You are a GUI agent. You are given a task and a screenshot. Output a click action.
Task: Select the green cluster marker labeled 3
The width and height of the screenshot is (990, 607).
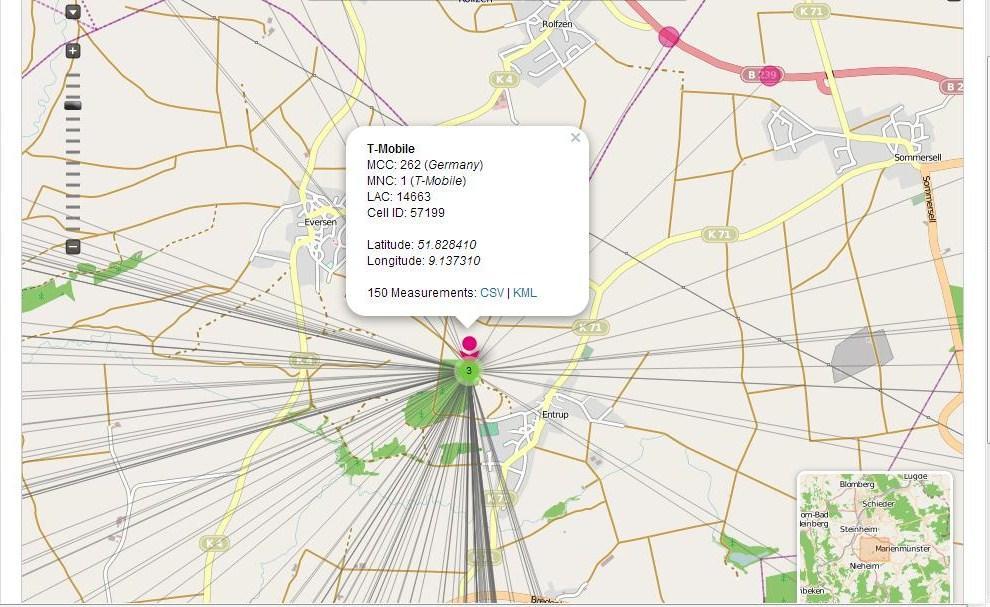[x=468, y=371]
